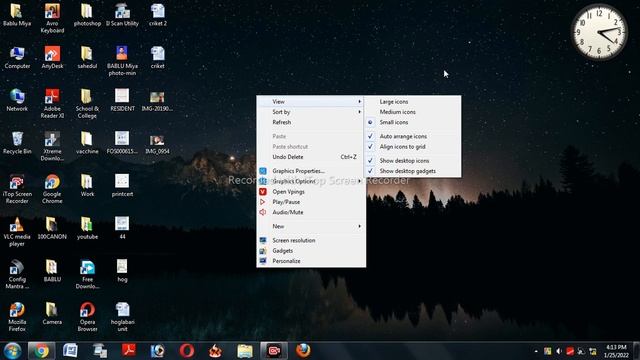The width and height of the screenshot is (640, 360).
Task: Open Opera from the taskbar
Action: point(187,351)
